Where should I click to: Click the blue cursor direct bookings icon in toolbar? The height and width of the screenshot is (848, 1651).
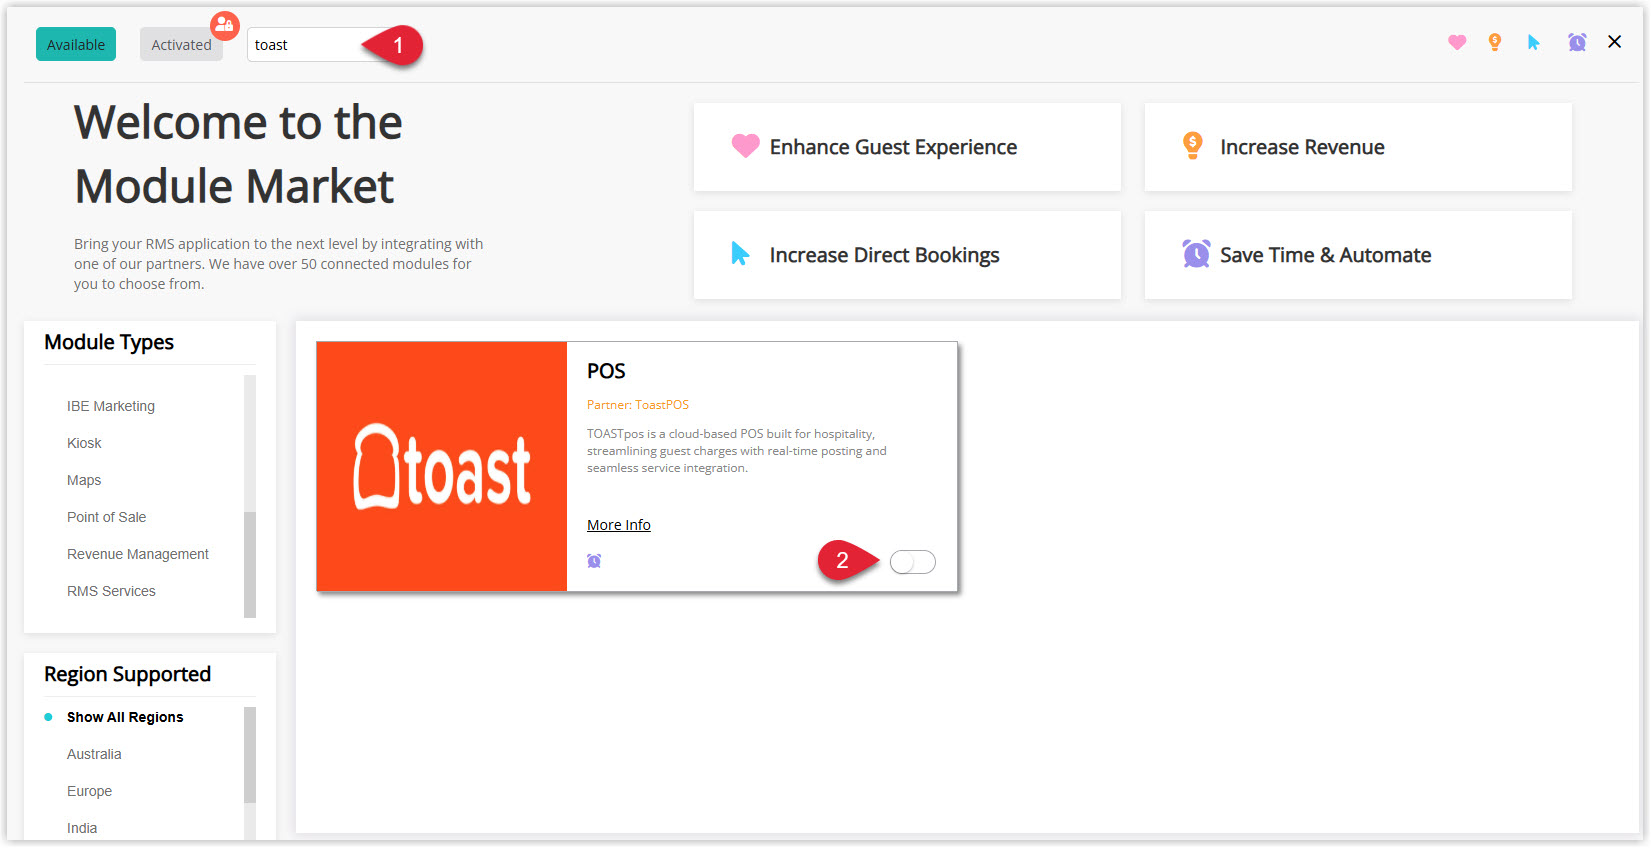[x=1534, y=42]
